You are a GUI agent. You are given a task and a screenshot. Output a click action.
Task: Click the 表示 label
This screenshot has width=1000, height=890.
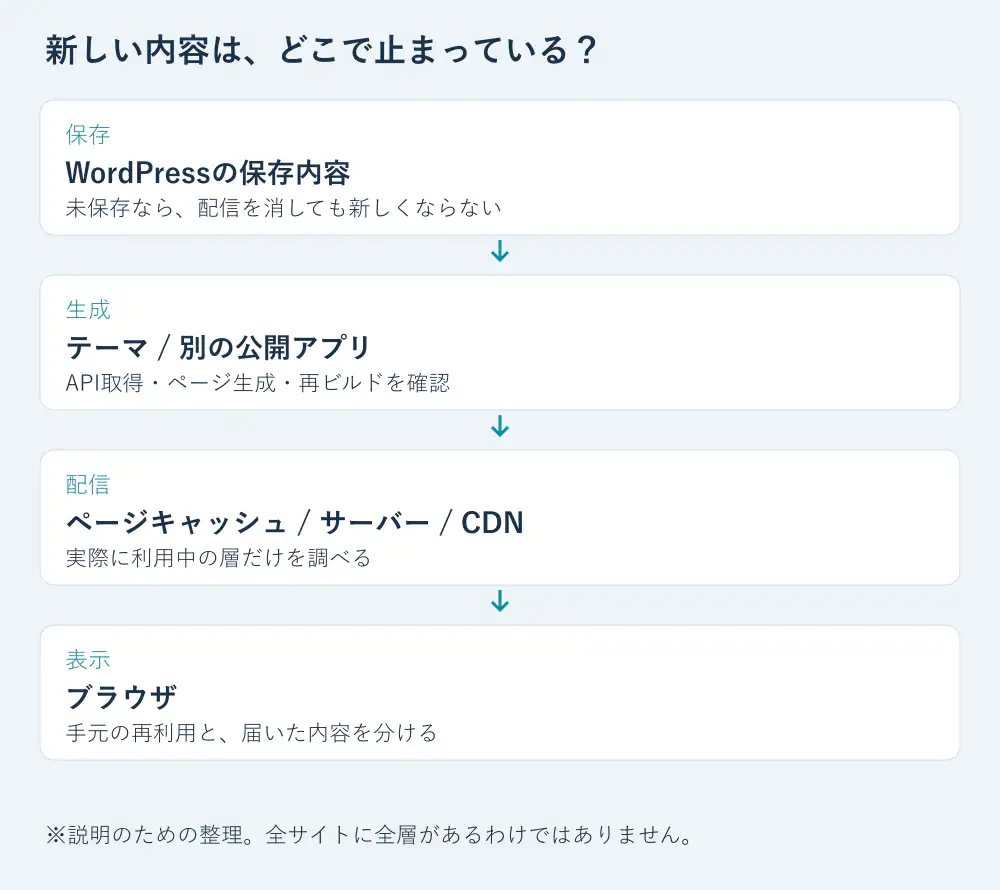[x=88, y=660]
